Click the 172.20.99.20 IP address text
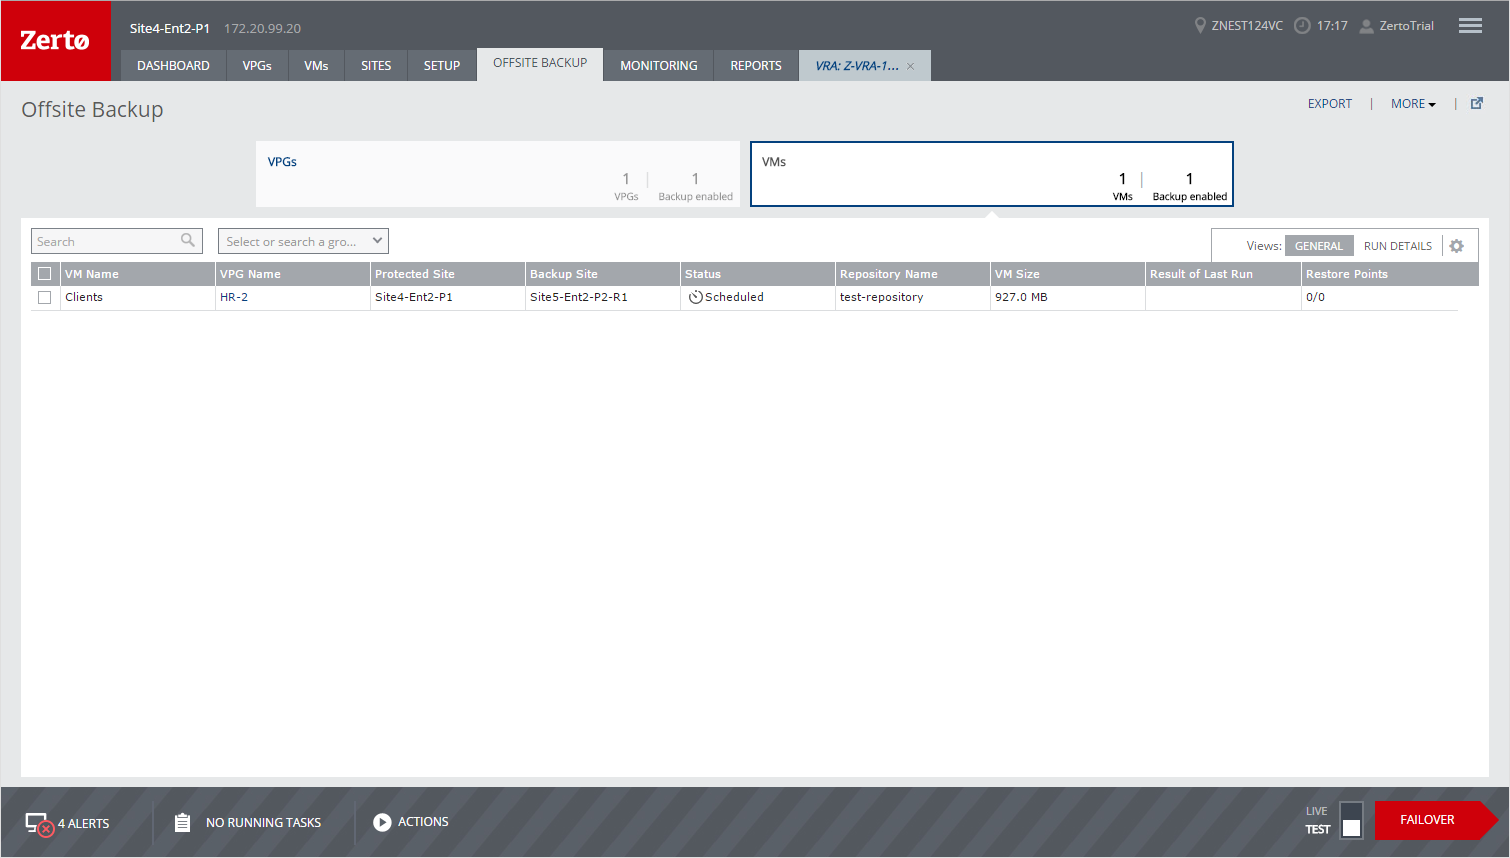The height and width of the screenshot is (858, 1510). point(262,29)
